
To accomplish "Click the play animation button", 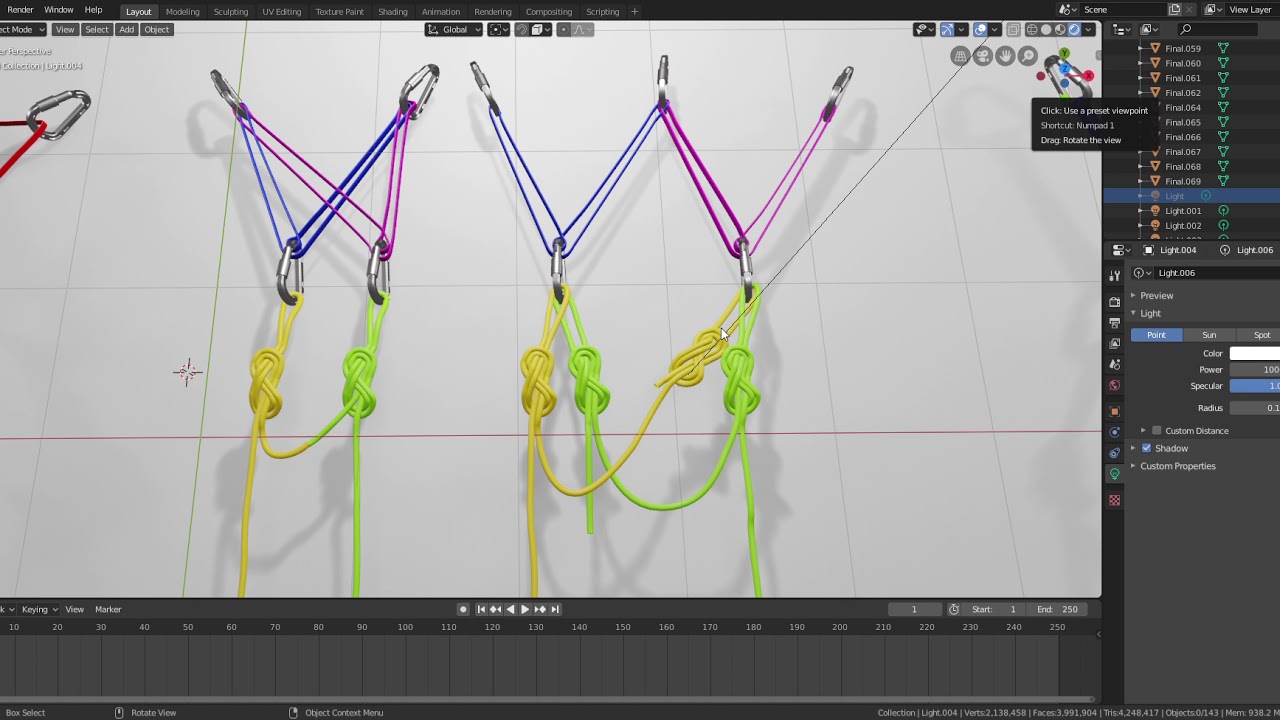I will pos(524,609).
